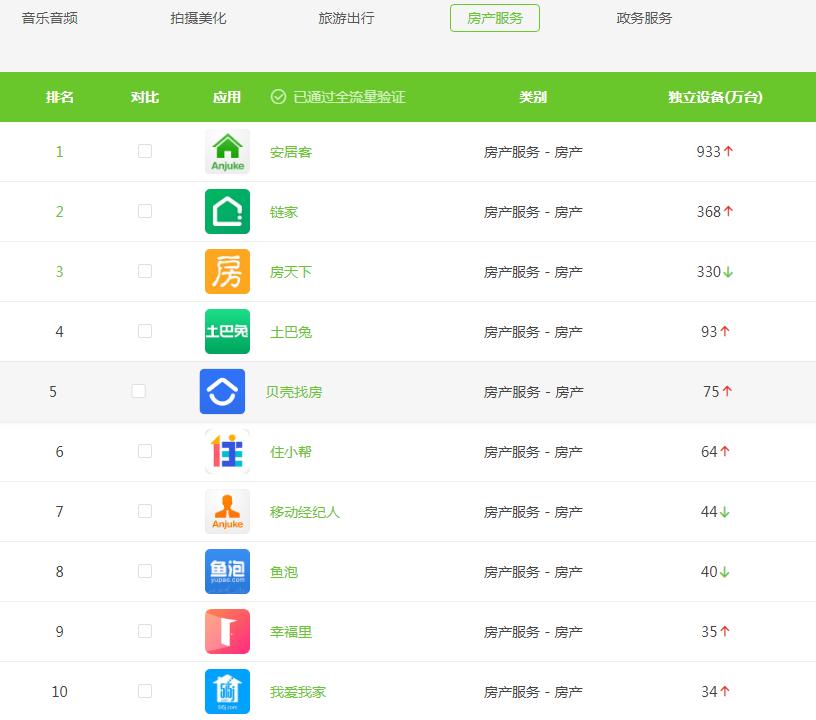
Task: Click the 链家 green house icon
Action: pos(227,211)
